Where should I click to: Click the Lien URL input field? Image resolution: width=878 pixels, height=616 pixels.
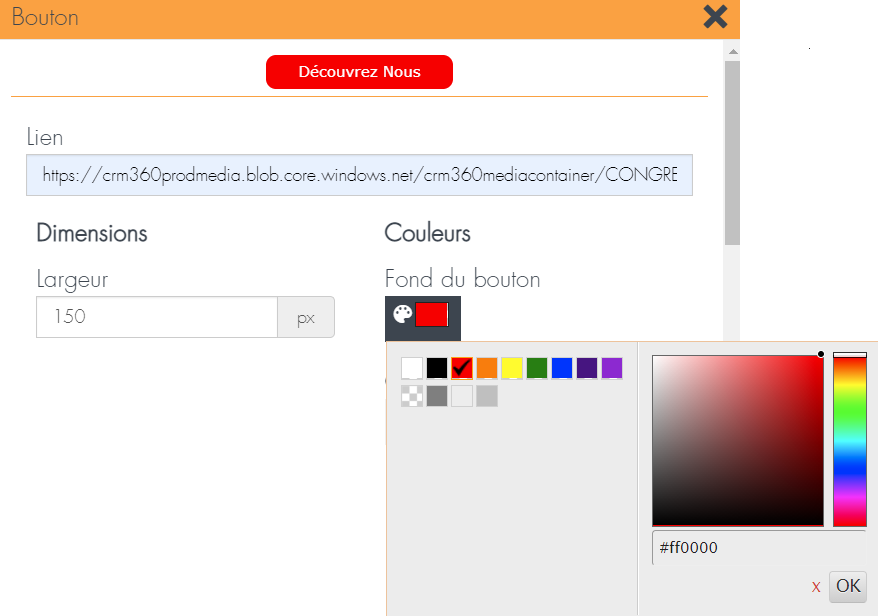(x=359, y=175)
